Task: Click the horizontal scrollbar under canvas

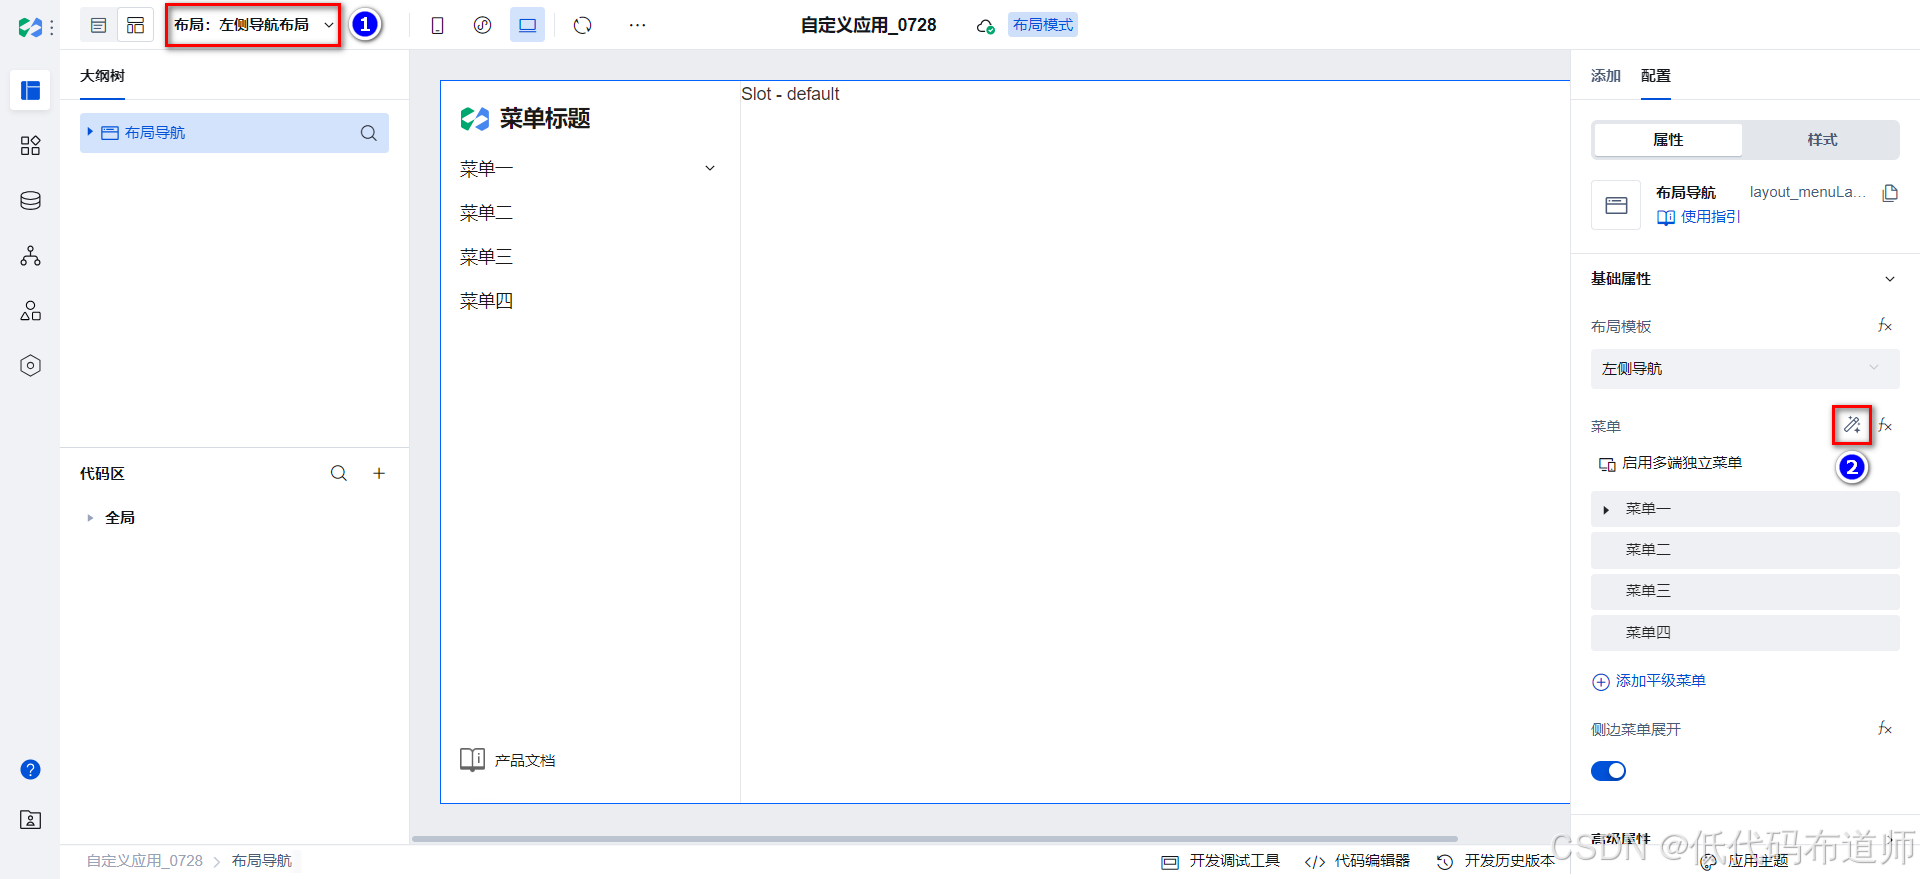Action: click(x=935, y=839)
